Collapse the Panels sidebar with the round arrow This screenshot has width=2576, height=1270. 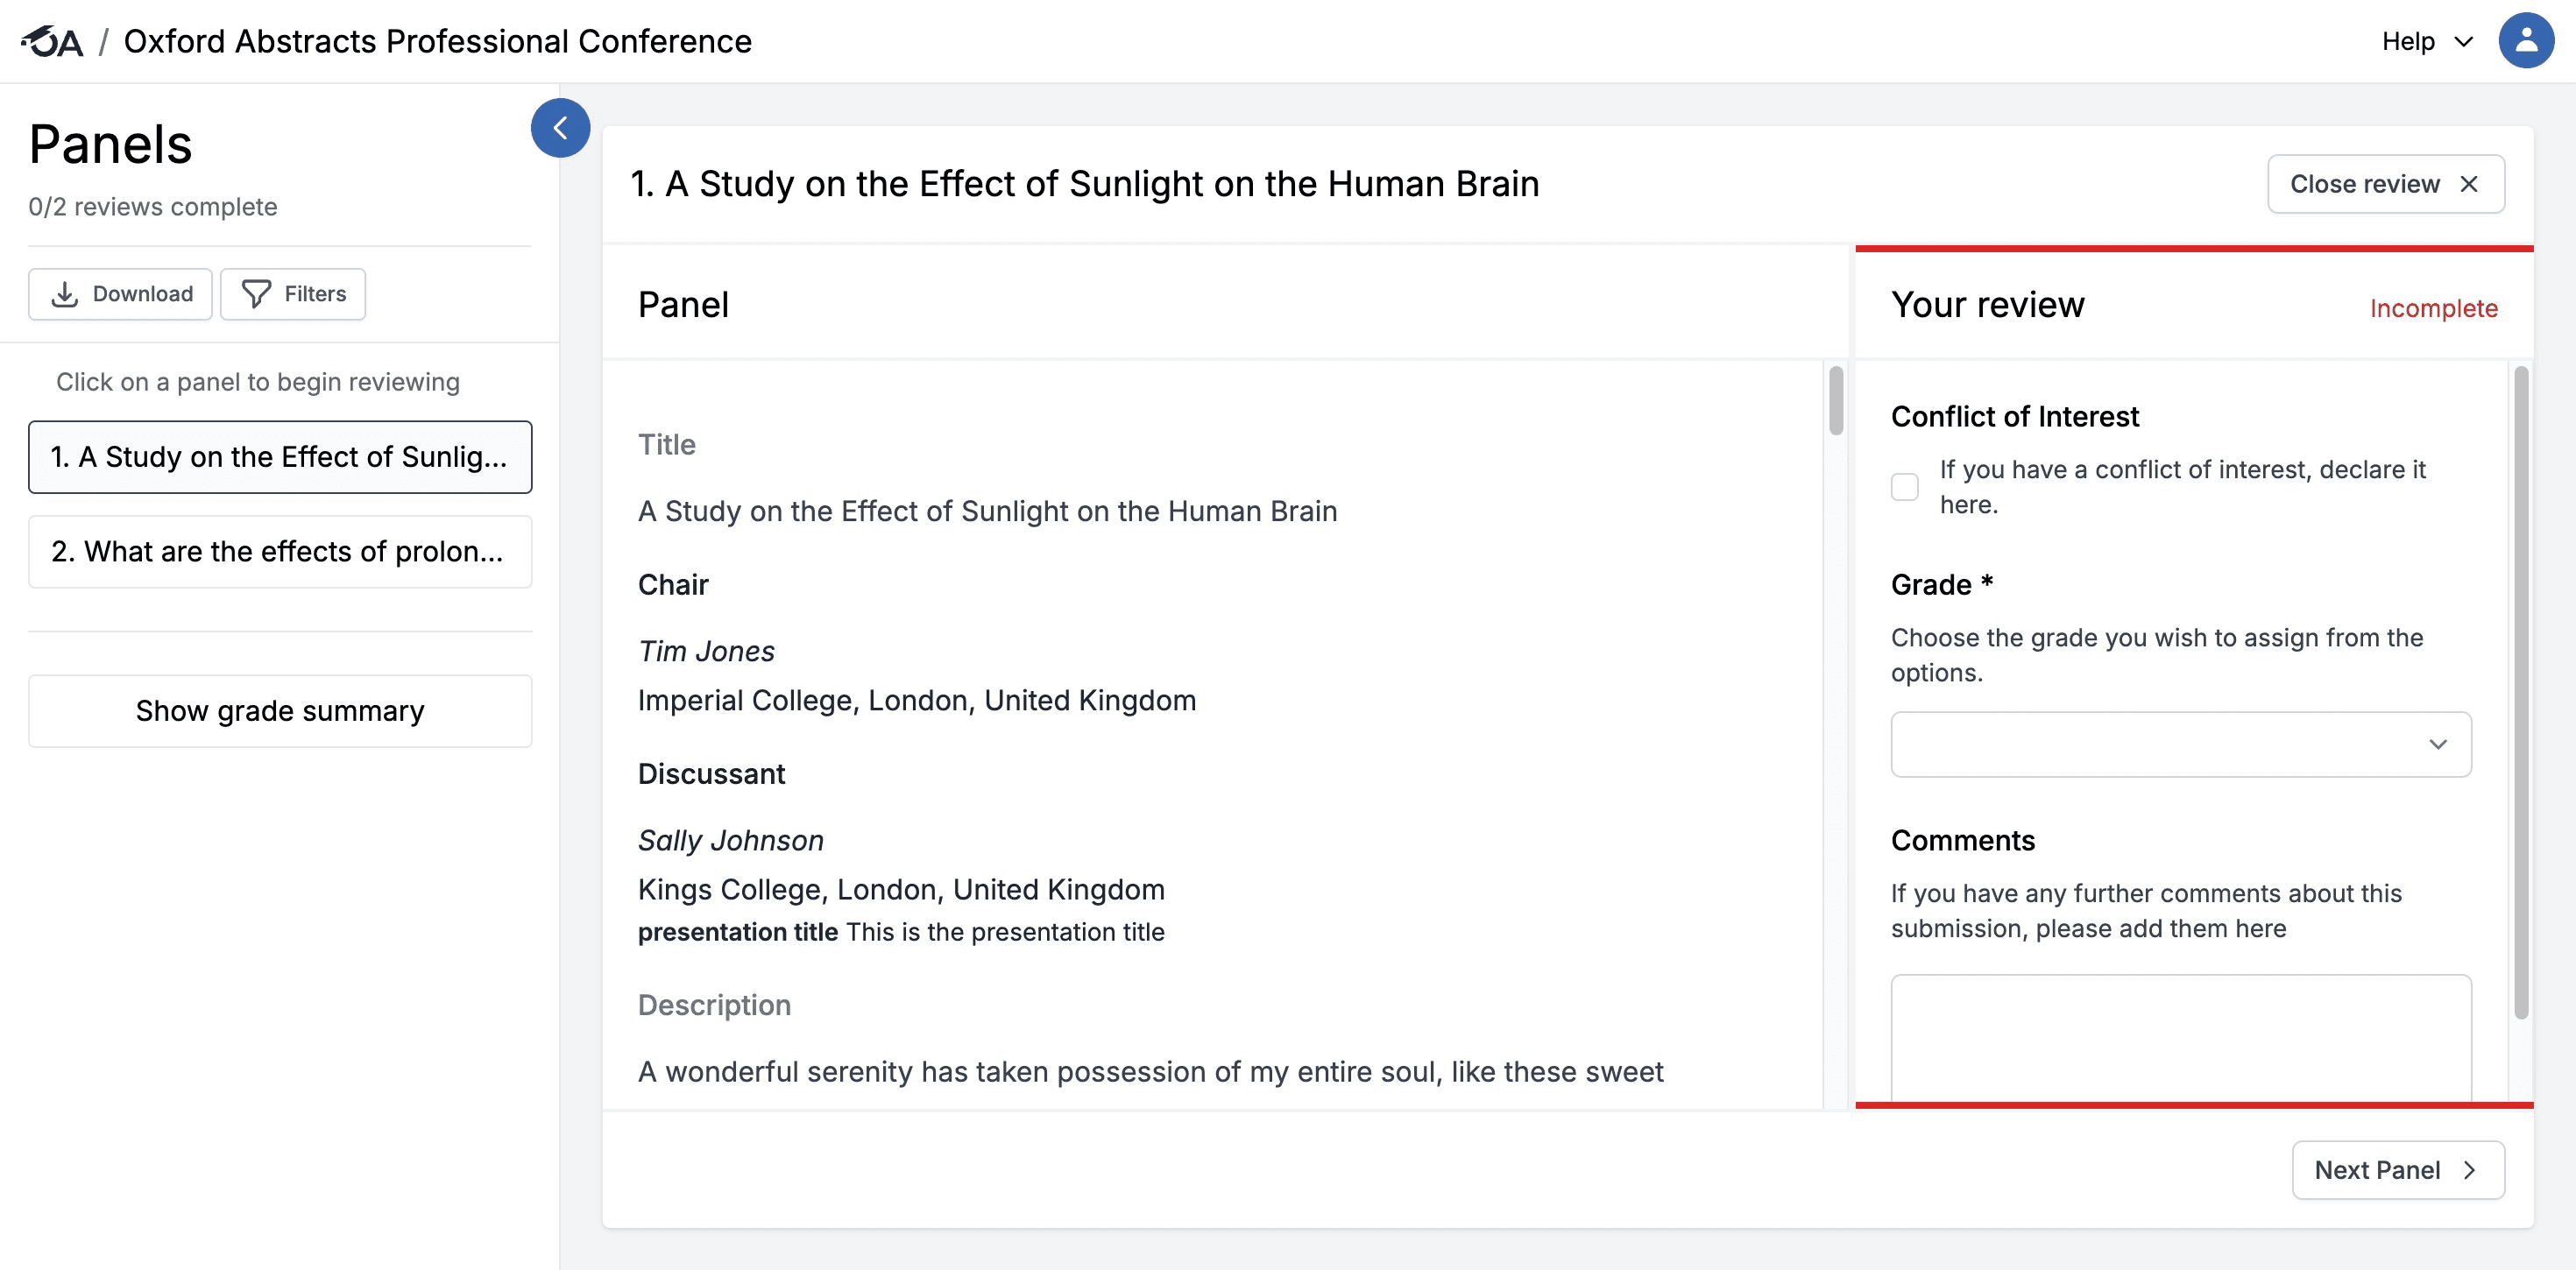click(x=560, y=128)
